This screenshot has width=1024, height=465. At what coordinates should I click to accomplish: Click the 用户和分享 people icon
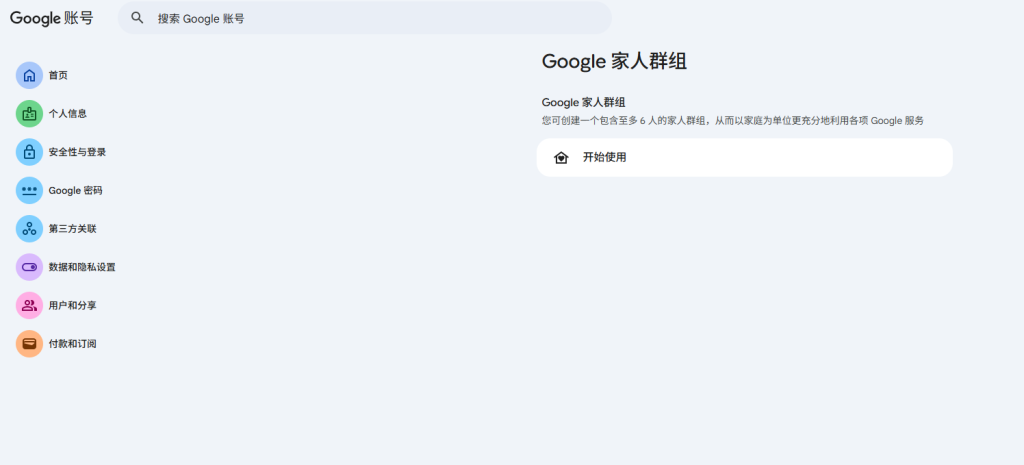tap(29, 305)
